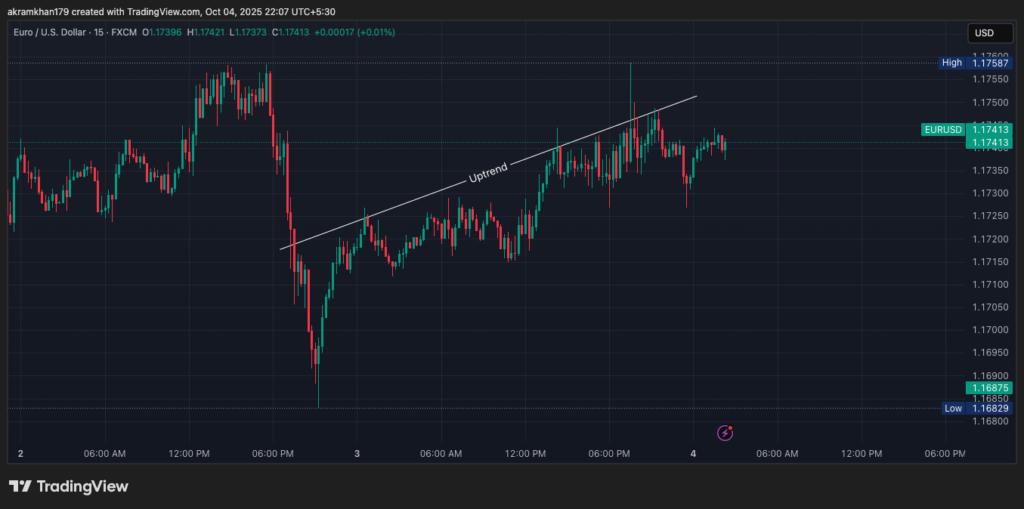Click the blue High price label
This screenshot has width=1024, height=509.
[x=951, y=63]
